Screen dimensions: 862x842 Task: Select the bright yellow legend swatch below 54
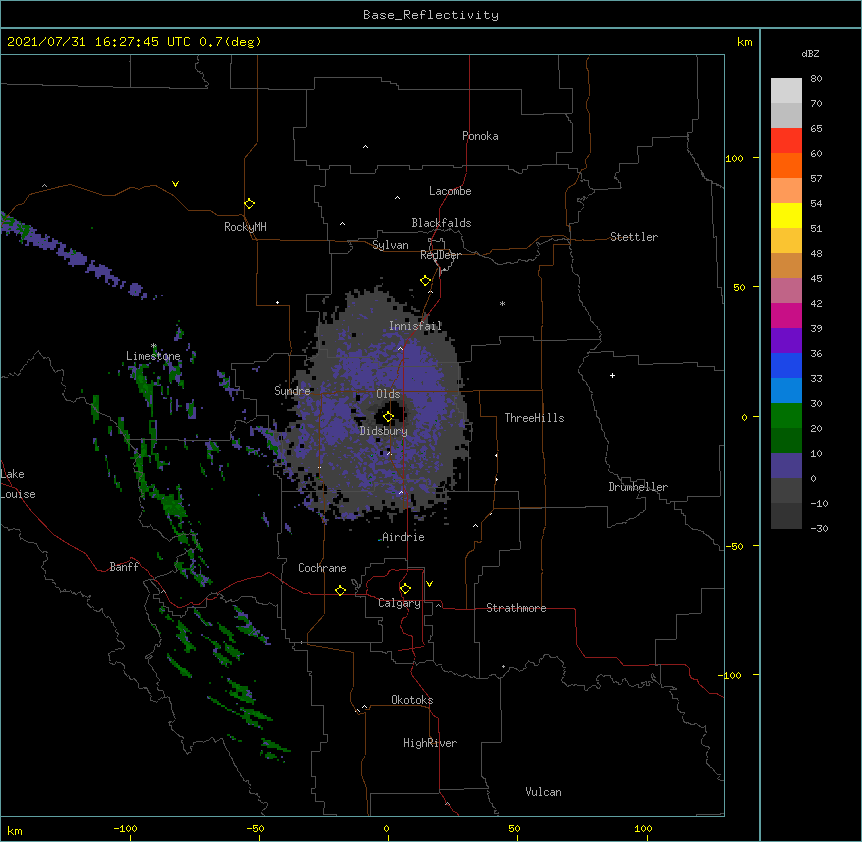point(786,215)
